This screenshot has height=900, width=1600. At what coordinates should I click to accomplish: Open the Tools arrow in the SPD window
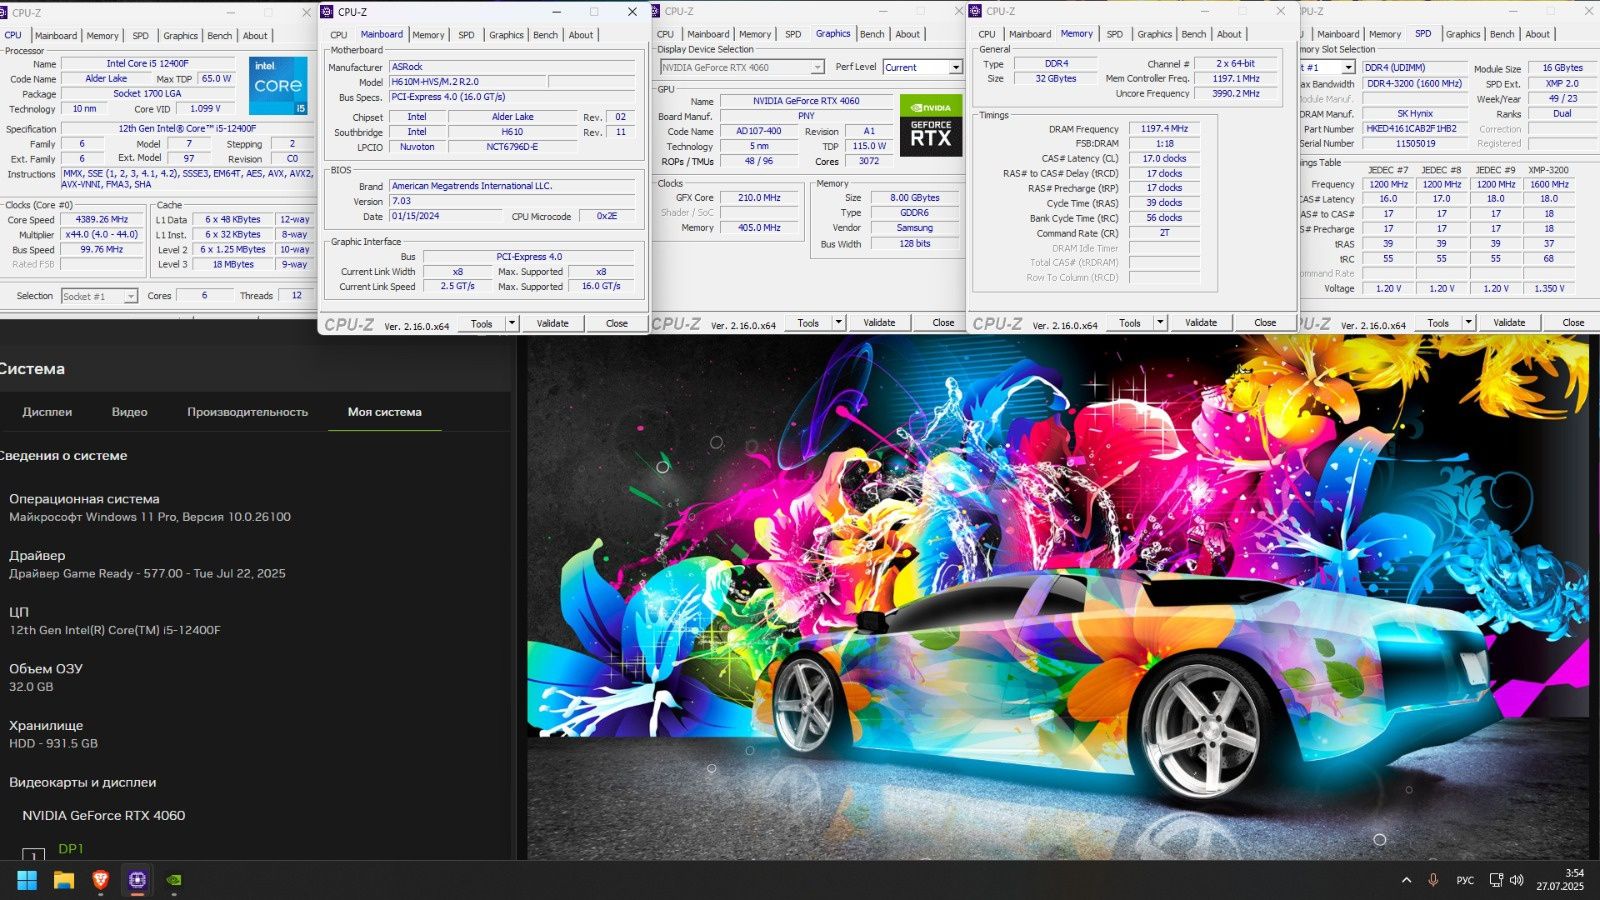pos(1468,322)
